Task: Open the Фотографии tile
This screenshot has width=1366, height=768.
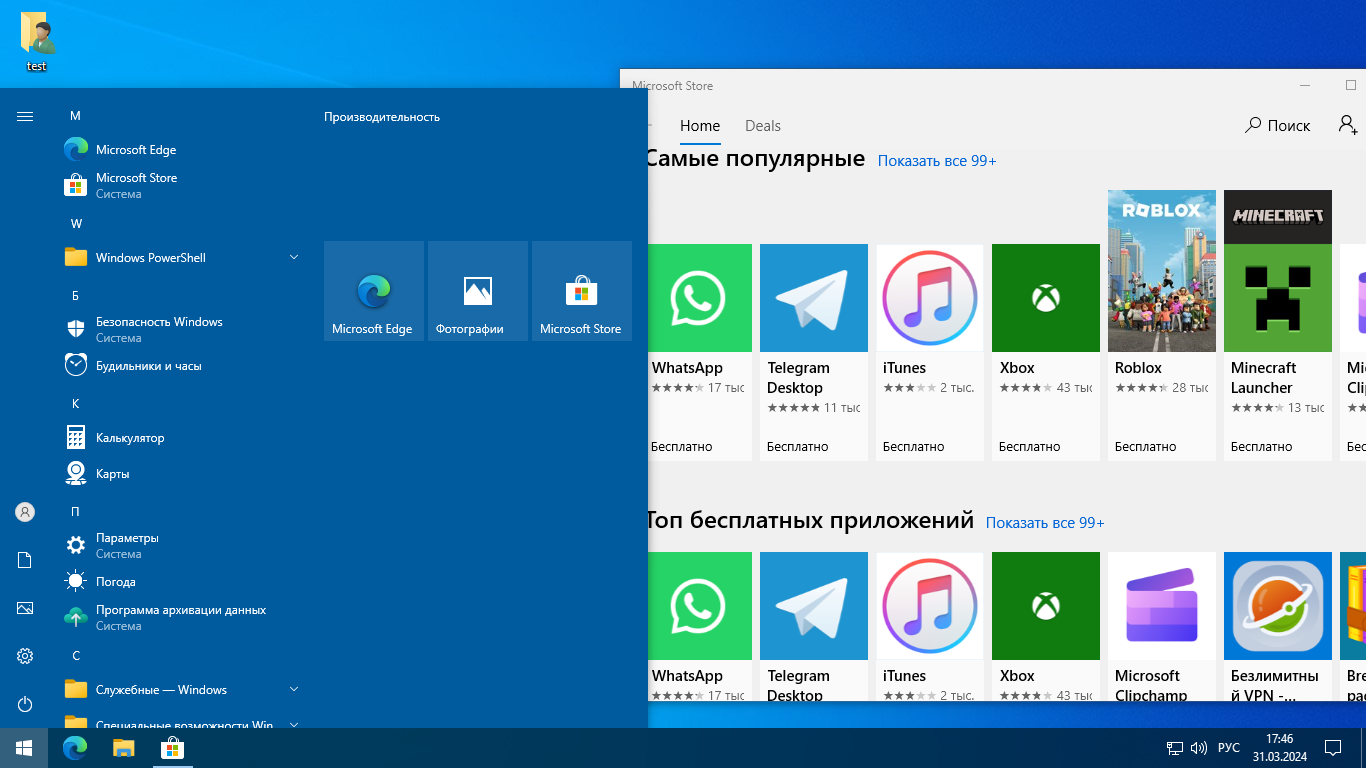Action: coord(477,291)
